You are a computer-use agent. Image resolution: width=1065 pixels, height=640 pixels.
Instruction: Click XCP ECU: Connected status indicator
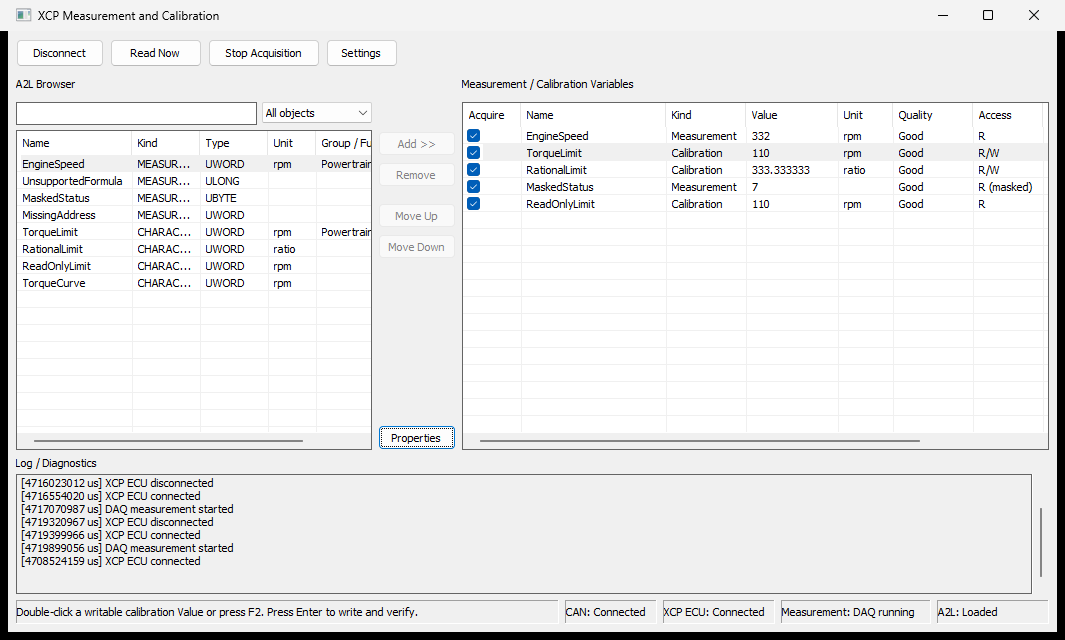(x=718, y=612)
